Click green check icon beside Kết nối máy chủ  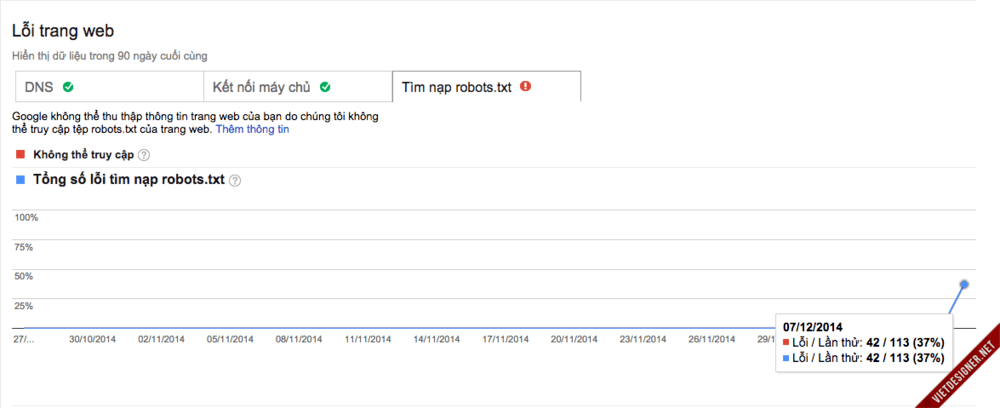(x=325, y=87)
